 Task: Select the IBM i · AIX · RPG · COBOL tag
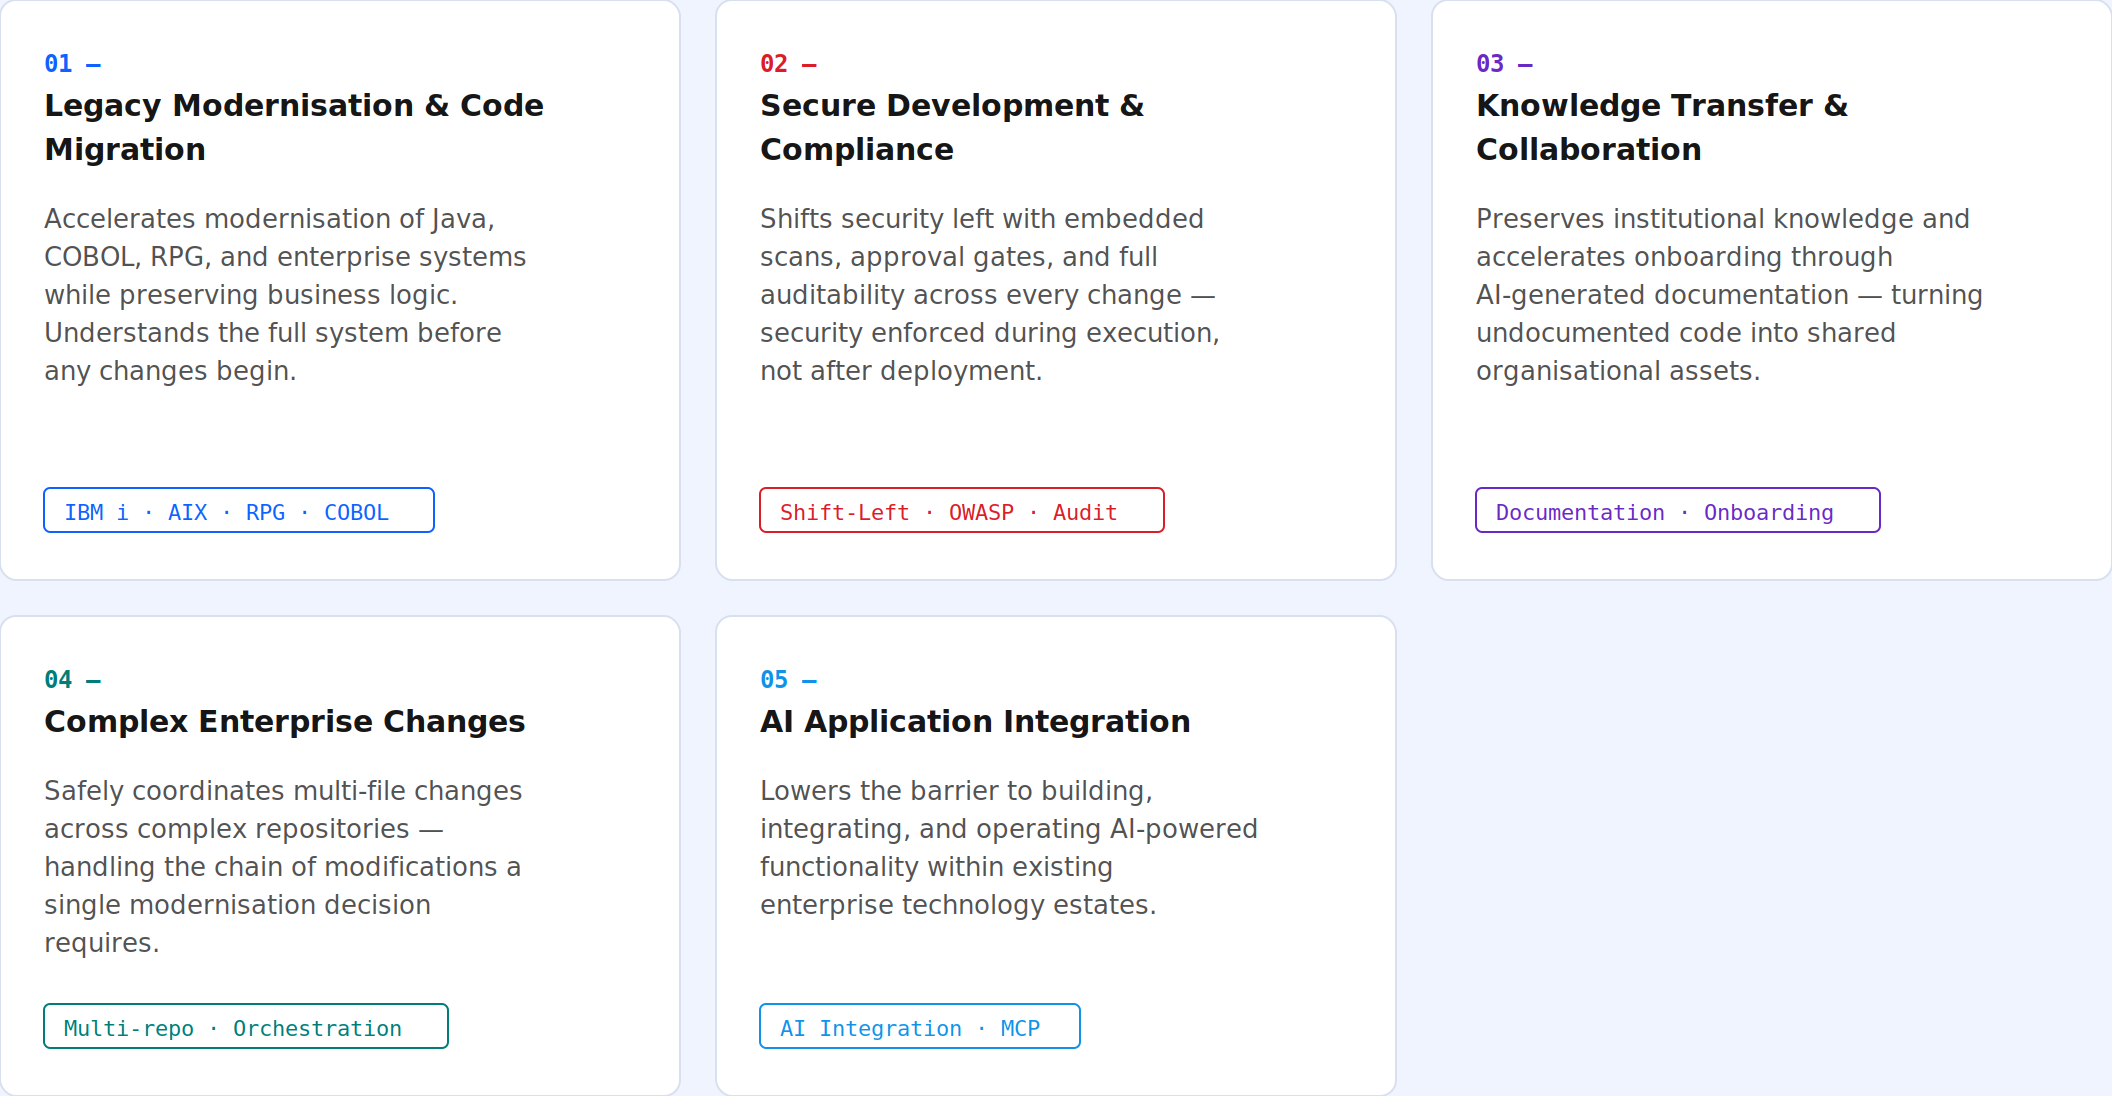tap(238, 511)
